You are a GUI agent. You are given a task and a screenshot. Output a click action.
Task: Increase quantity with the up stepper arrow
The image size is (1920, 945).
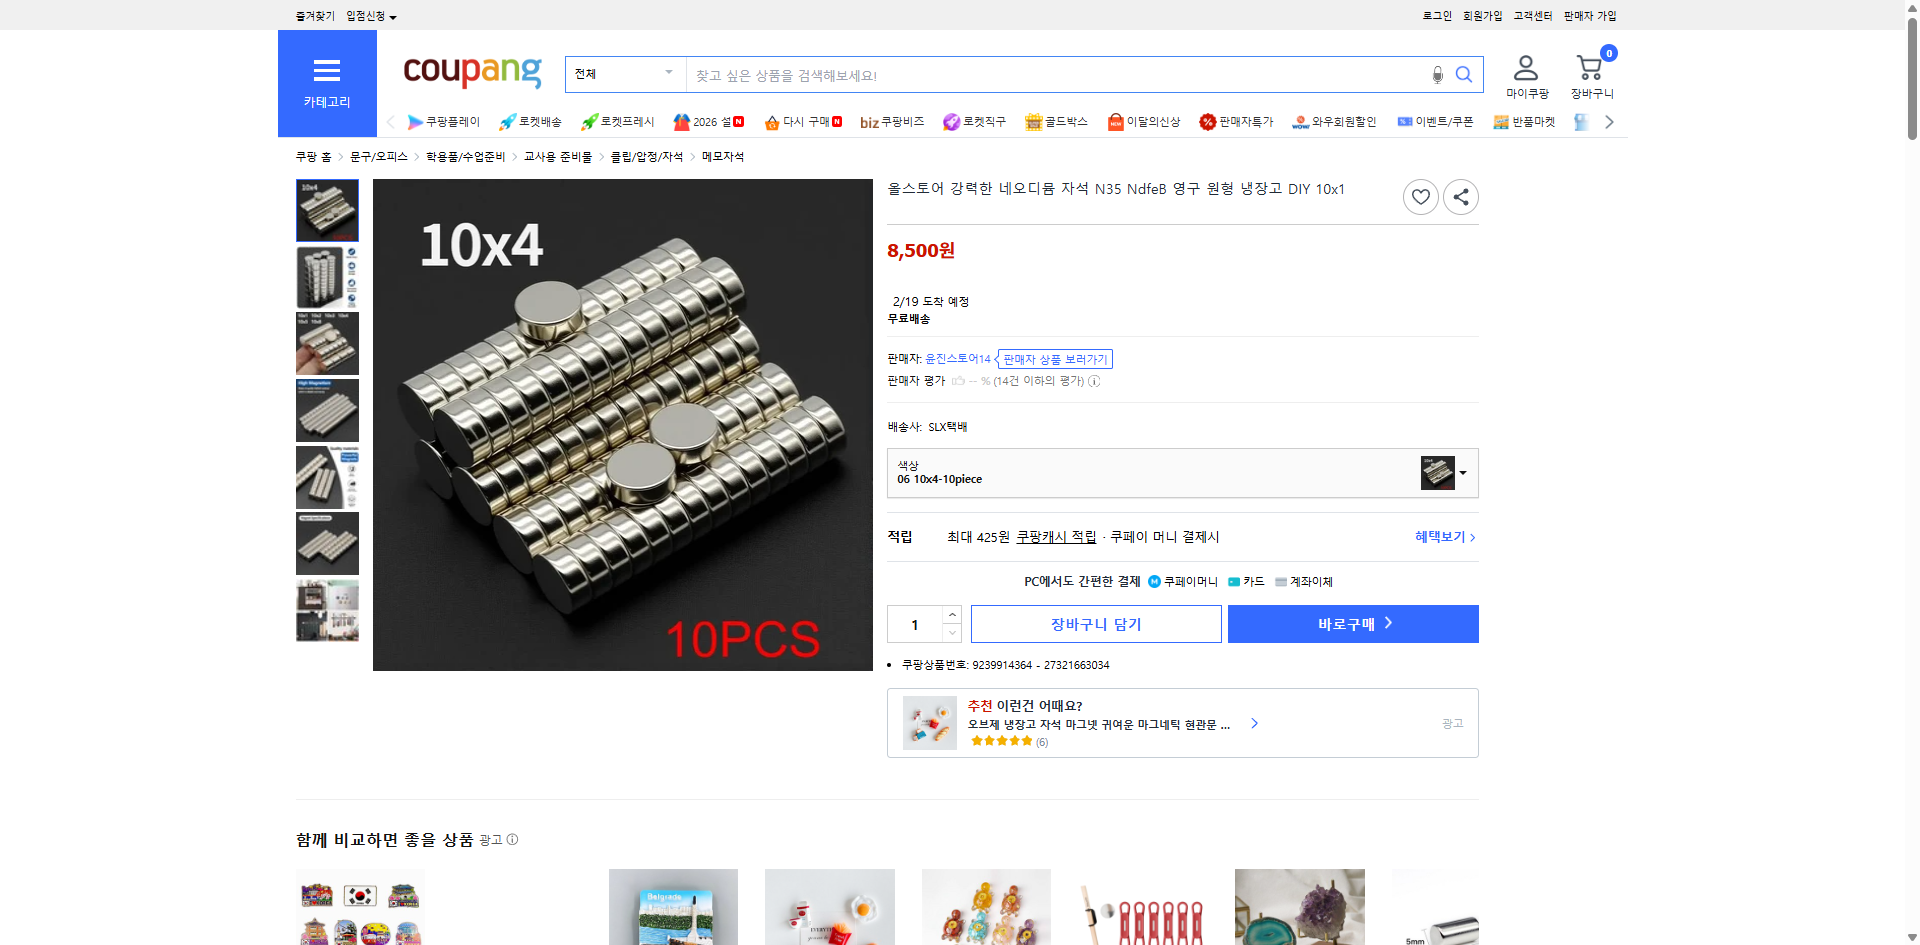click(x=951, y=614)
